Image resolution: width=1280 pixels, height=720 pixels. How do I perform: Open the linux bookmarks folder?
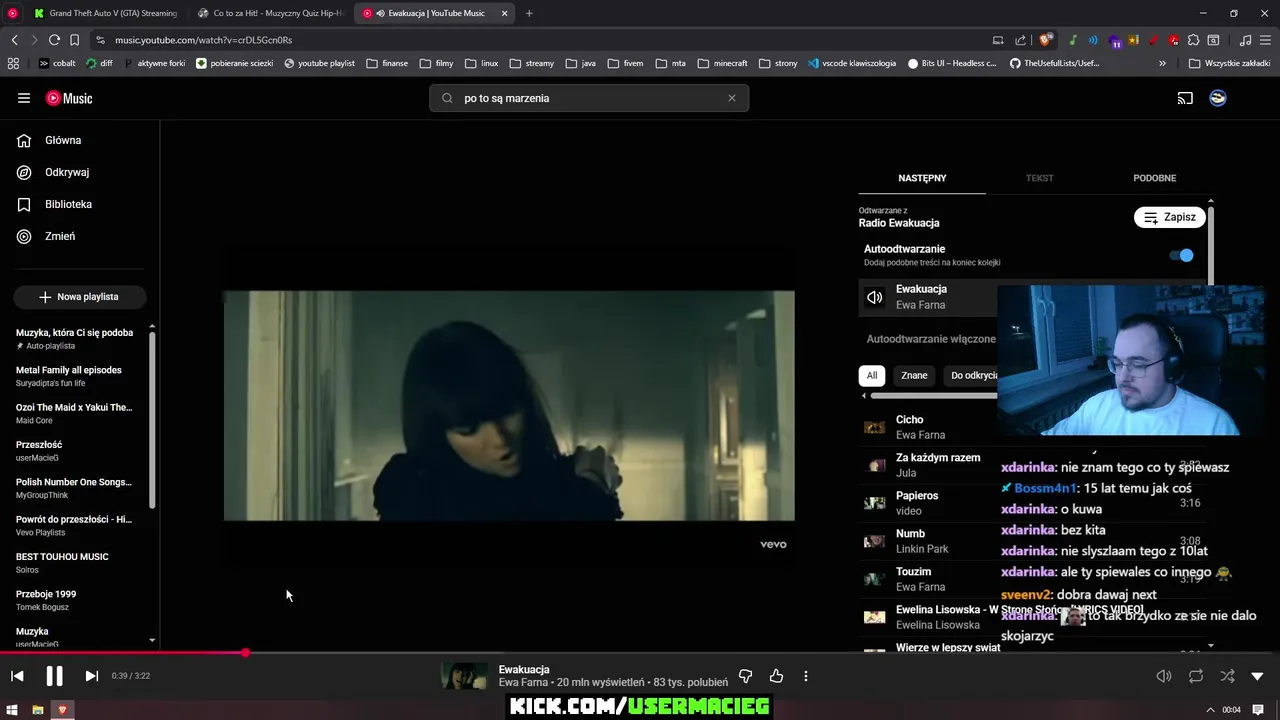481,63
